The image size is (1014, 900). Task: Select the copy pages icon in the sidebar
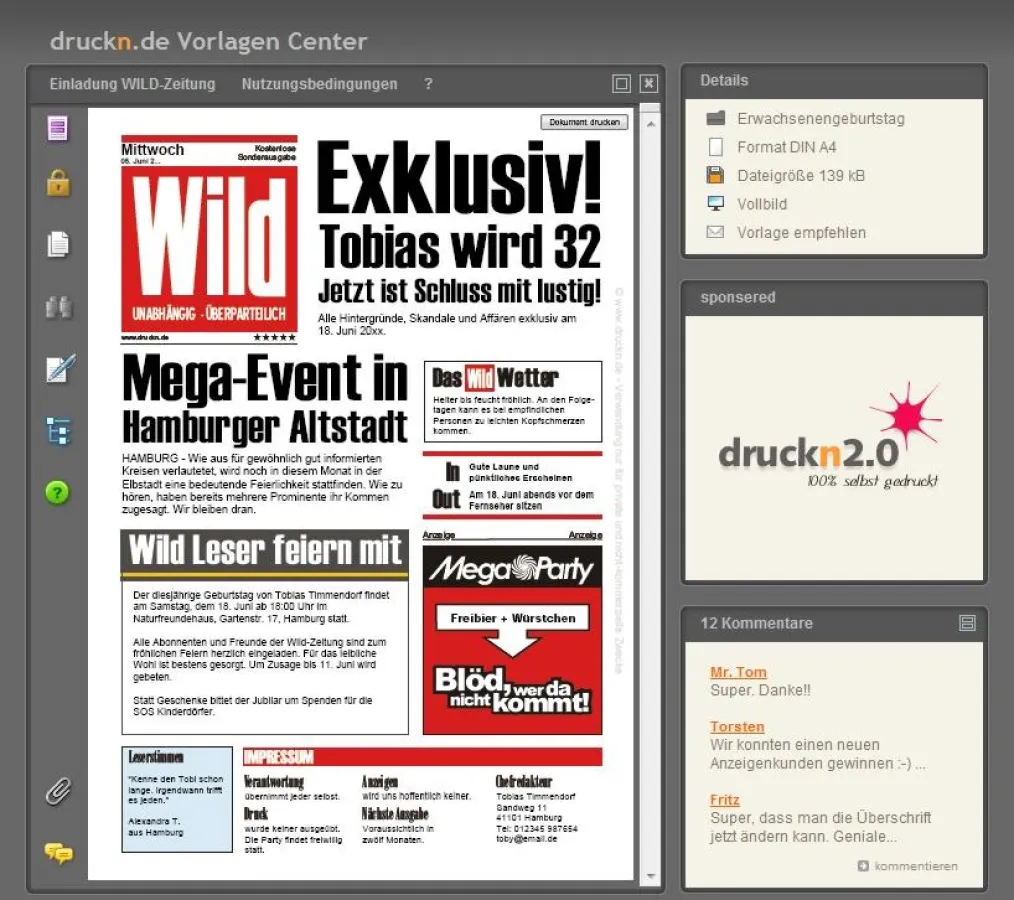(x=57, y=243)
